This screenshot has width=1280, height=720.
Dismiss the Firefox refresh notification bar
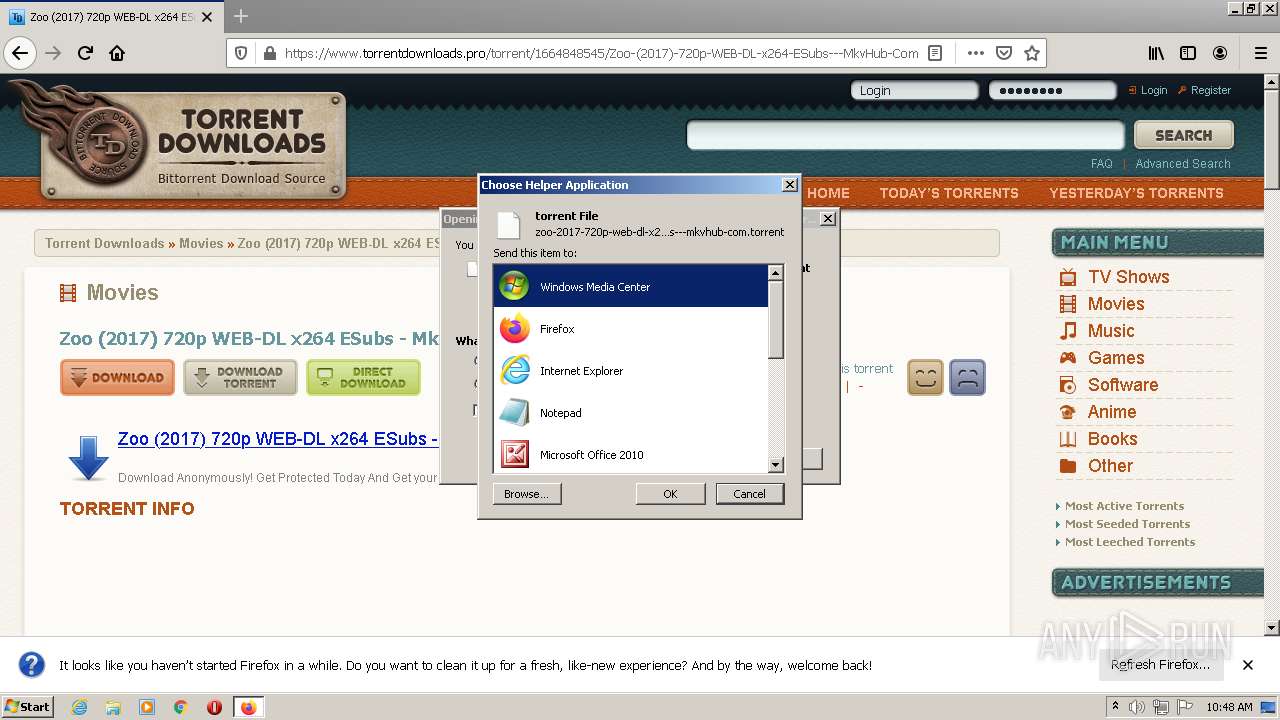[1248, 665]
